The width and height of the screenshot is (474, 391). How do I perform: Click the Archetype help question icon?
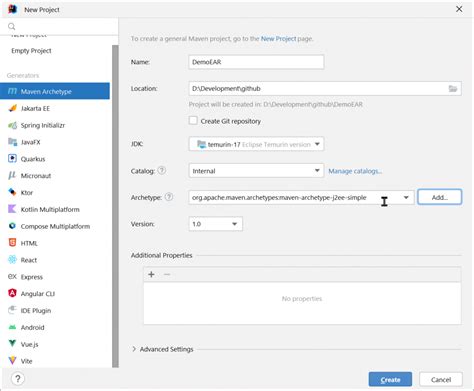(169, 197)
